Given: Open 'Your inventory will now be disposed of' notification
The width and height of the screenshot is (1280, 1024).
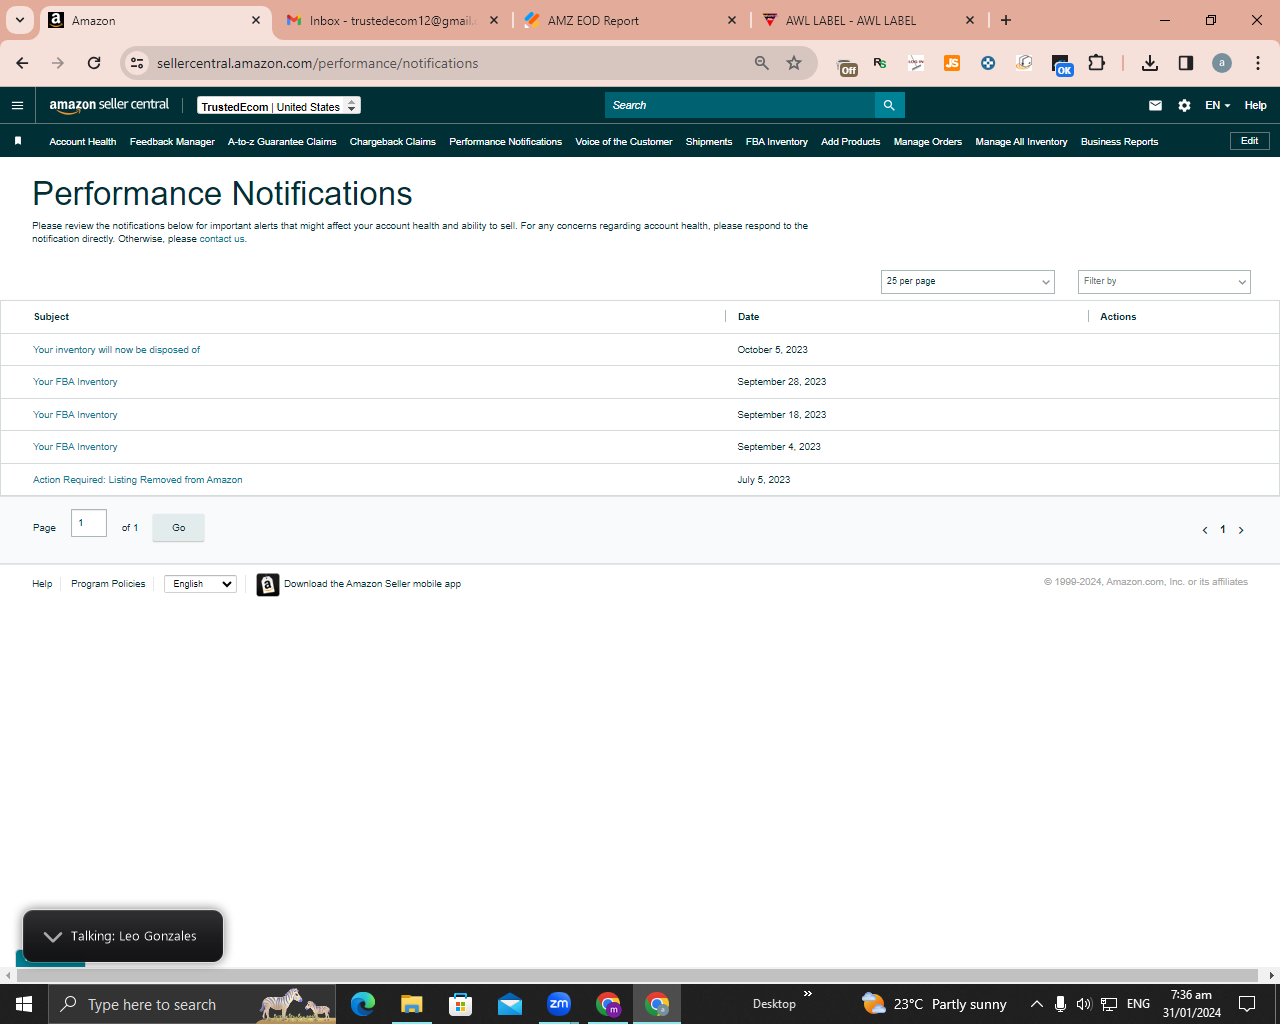Looking at the screenshot, I should [116, 350].
